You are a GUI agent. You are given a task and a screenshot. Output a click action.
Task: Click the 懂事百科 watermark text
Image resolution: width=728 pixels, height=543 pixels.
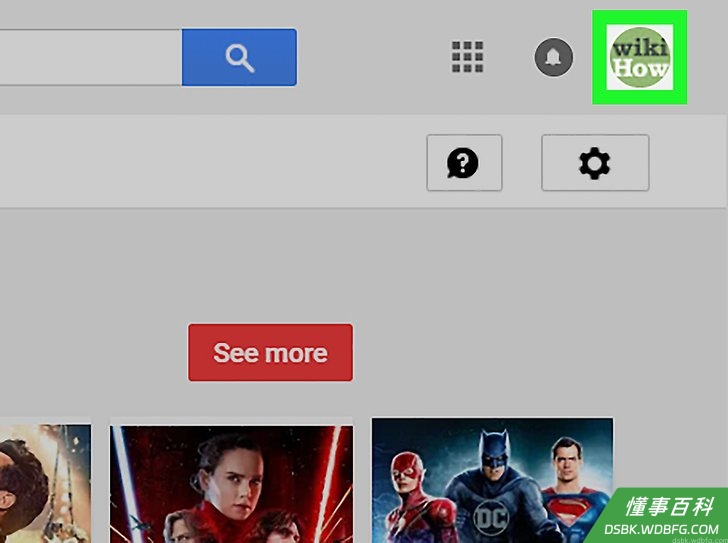point(669,507)
